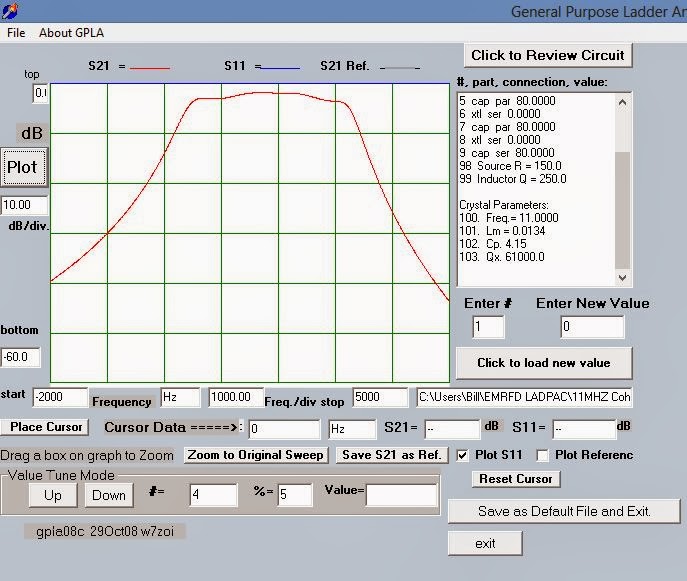The image size is (687, 581).
Task: Click the Freq./div stop field
Action: (x=380, y=398)
